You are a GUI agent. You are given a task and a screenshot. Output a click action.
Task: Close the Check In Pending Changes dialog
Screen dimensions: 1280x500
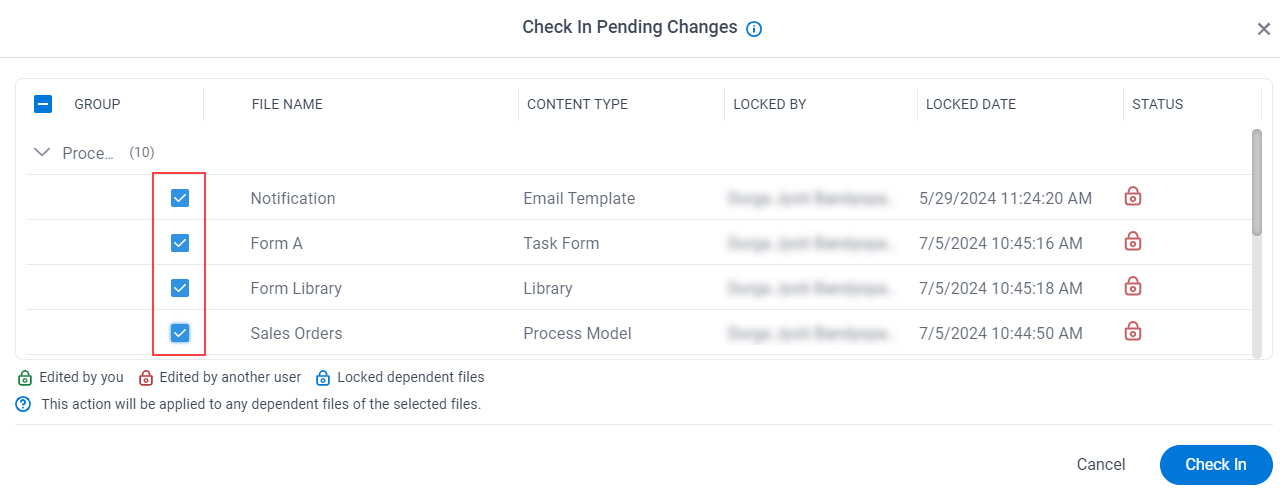pos(1264,29)
